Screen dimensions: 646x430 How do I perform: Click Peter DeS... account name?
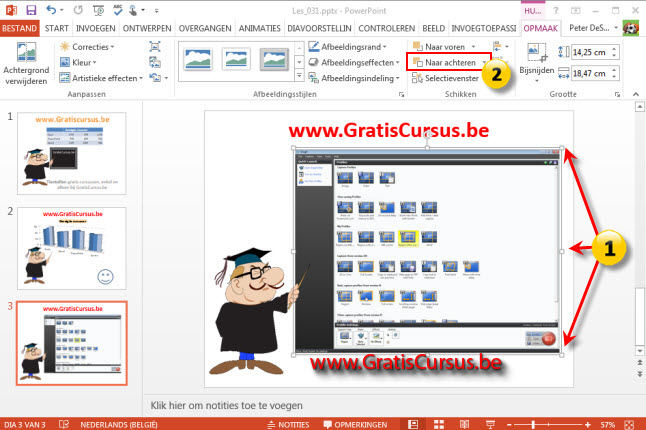[x=589, y=28]
